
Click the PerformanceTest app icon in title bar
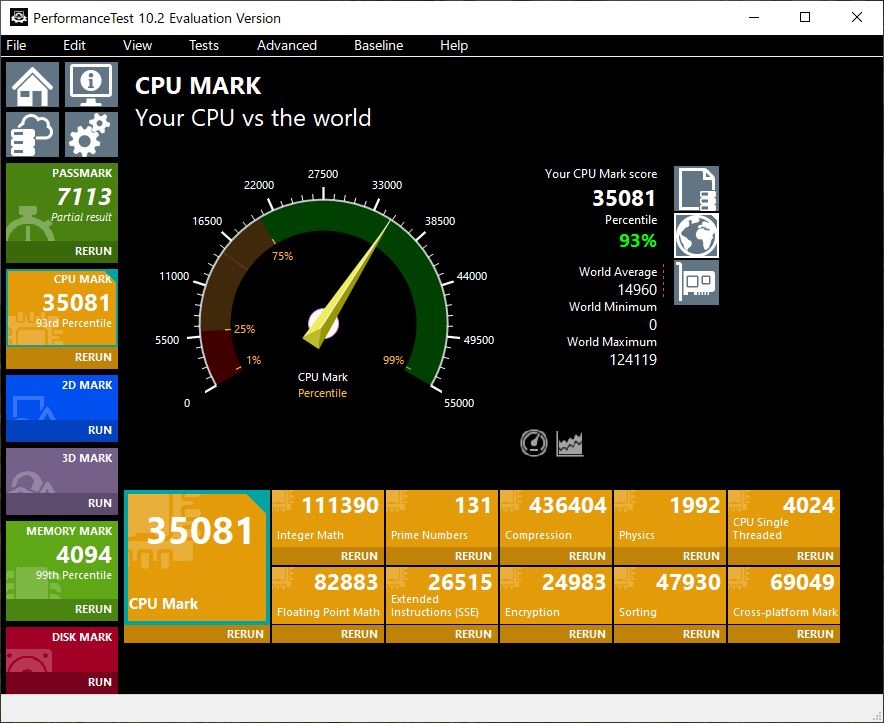(19, 17)
